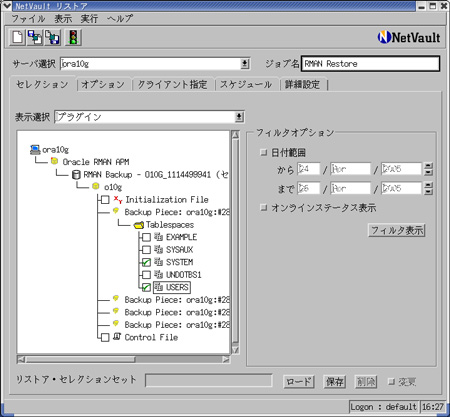Click the second toolbar icon with linked windows
450x417 pixels.
35,37
